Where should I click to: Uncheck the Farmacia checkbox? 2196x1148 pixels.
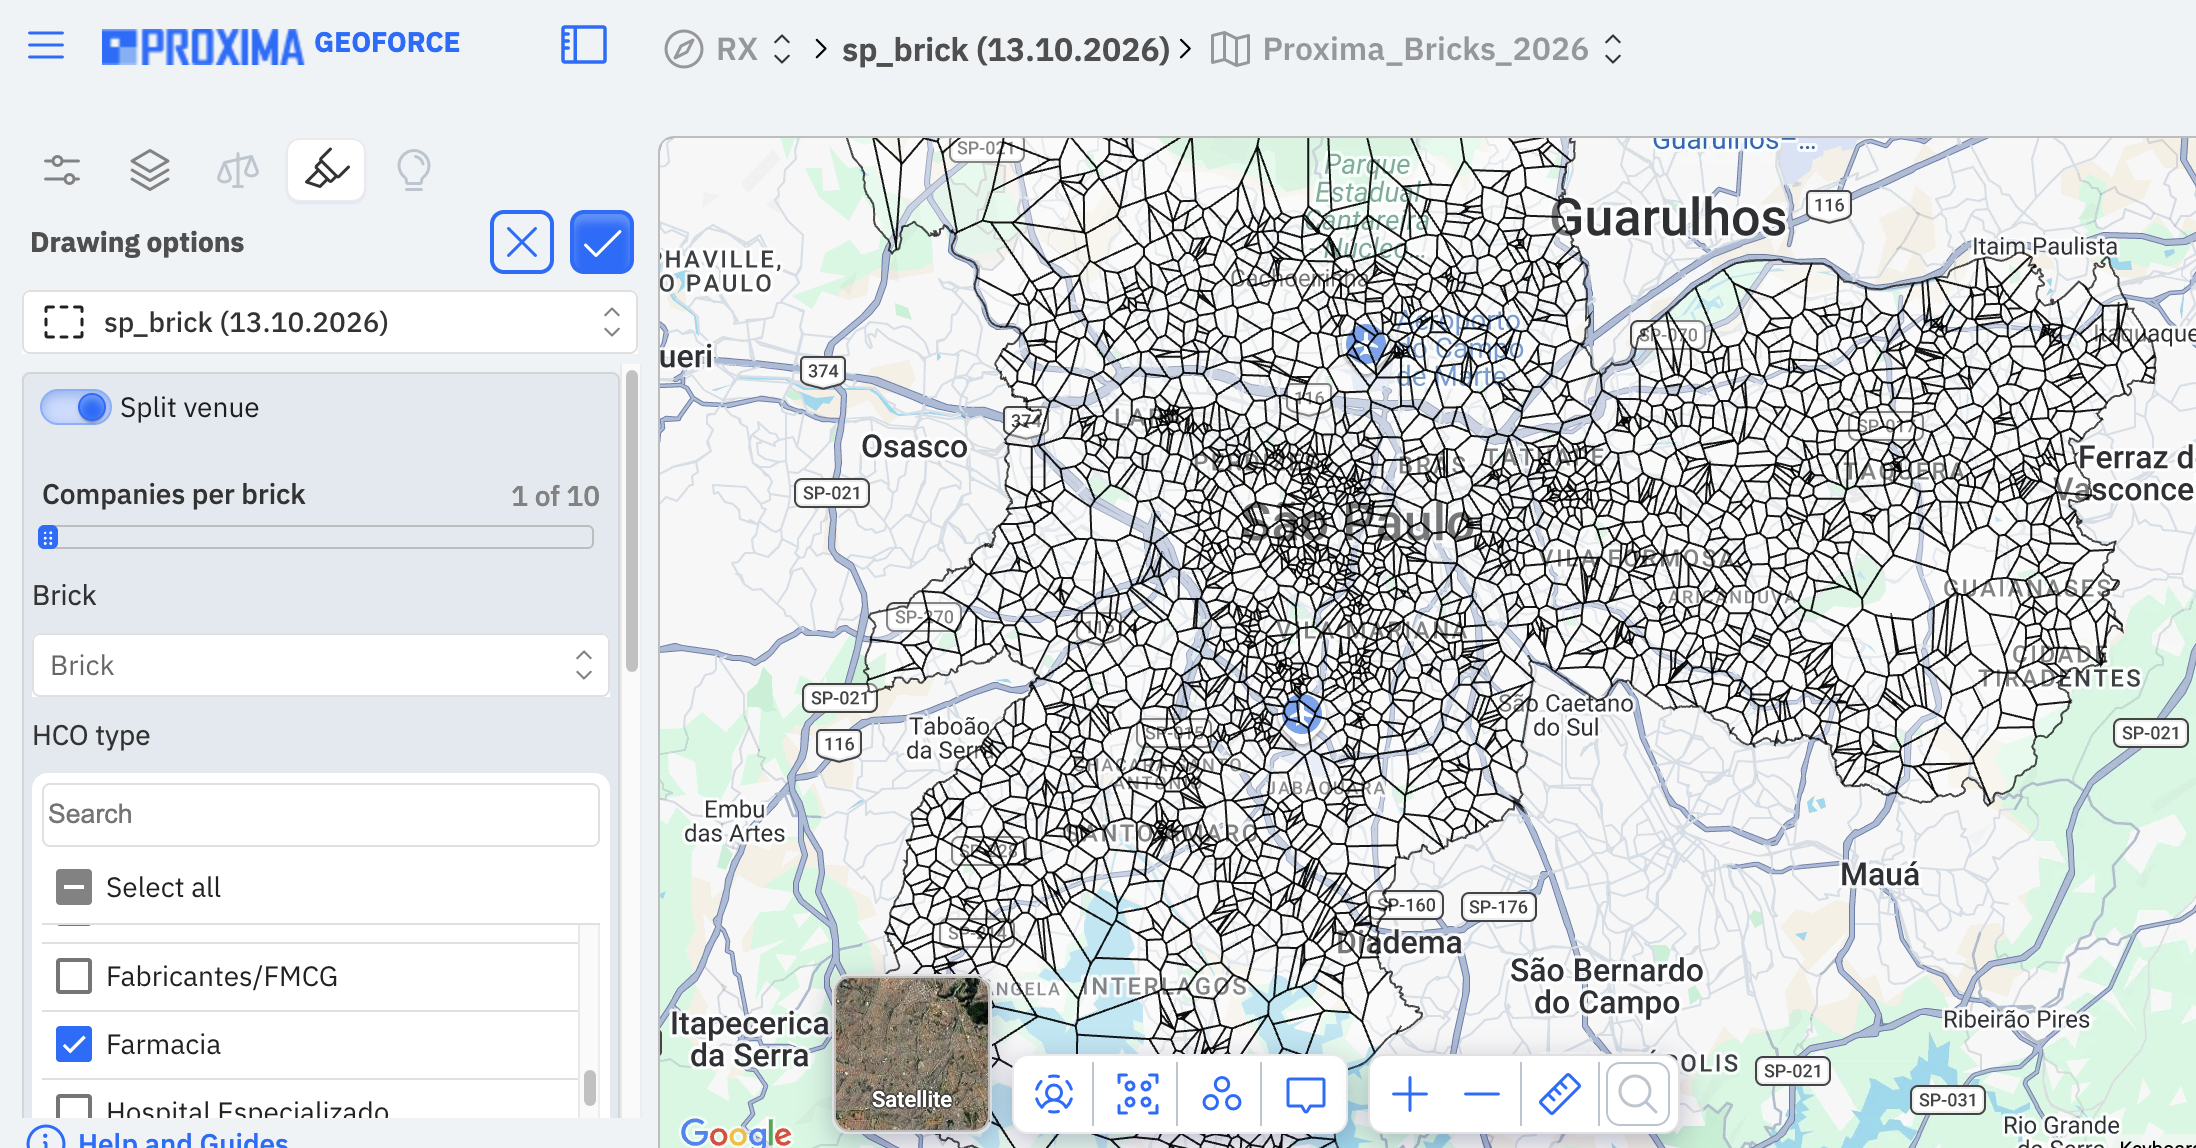[74, 1044]
